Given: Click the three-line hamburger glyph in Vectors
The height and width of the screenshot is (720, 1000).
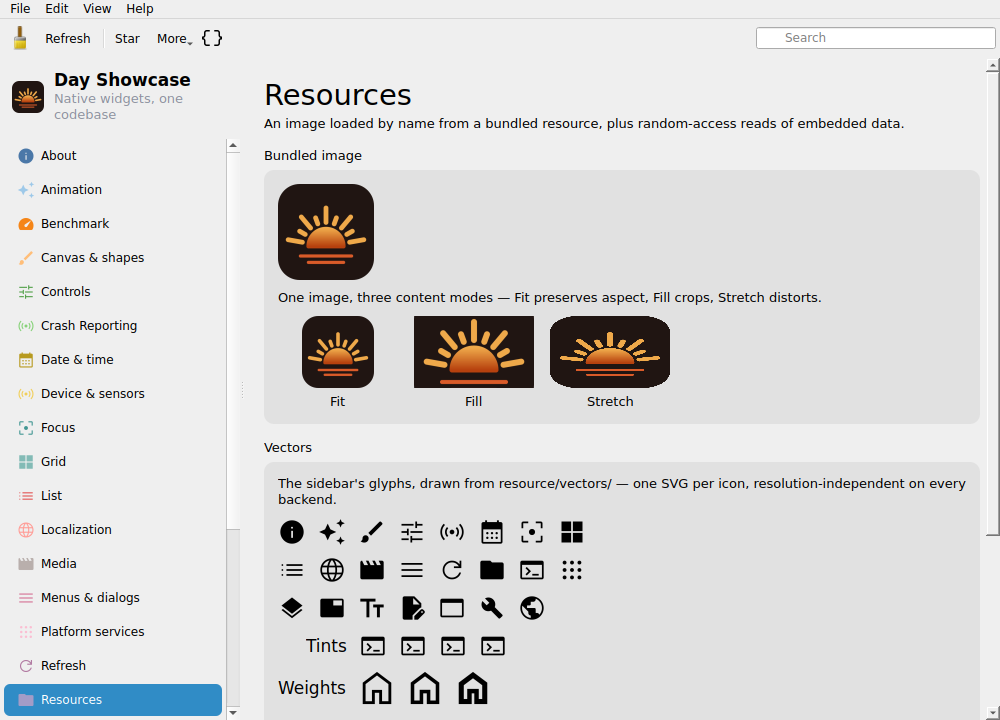Looking at the screenshot, I should (x=412, y=569).
